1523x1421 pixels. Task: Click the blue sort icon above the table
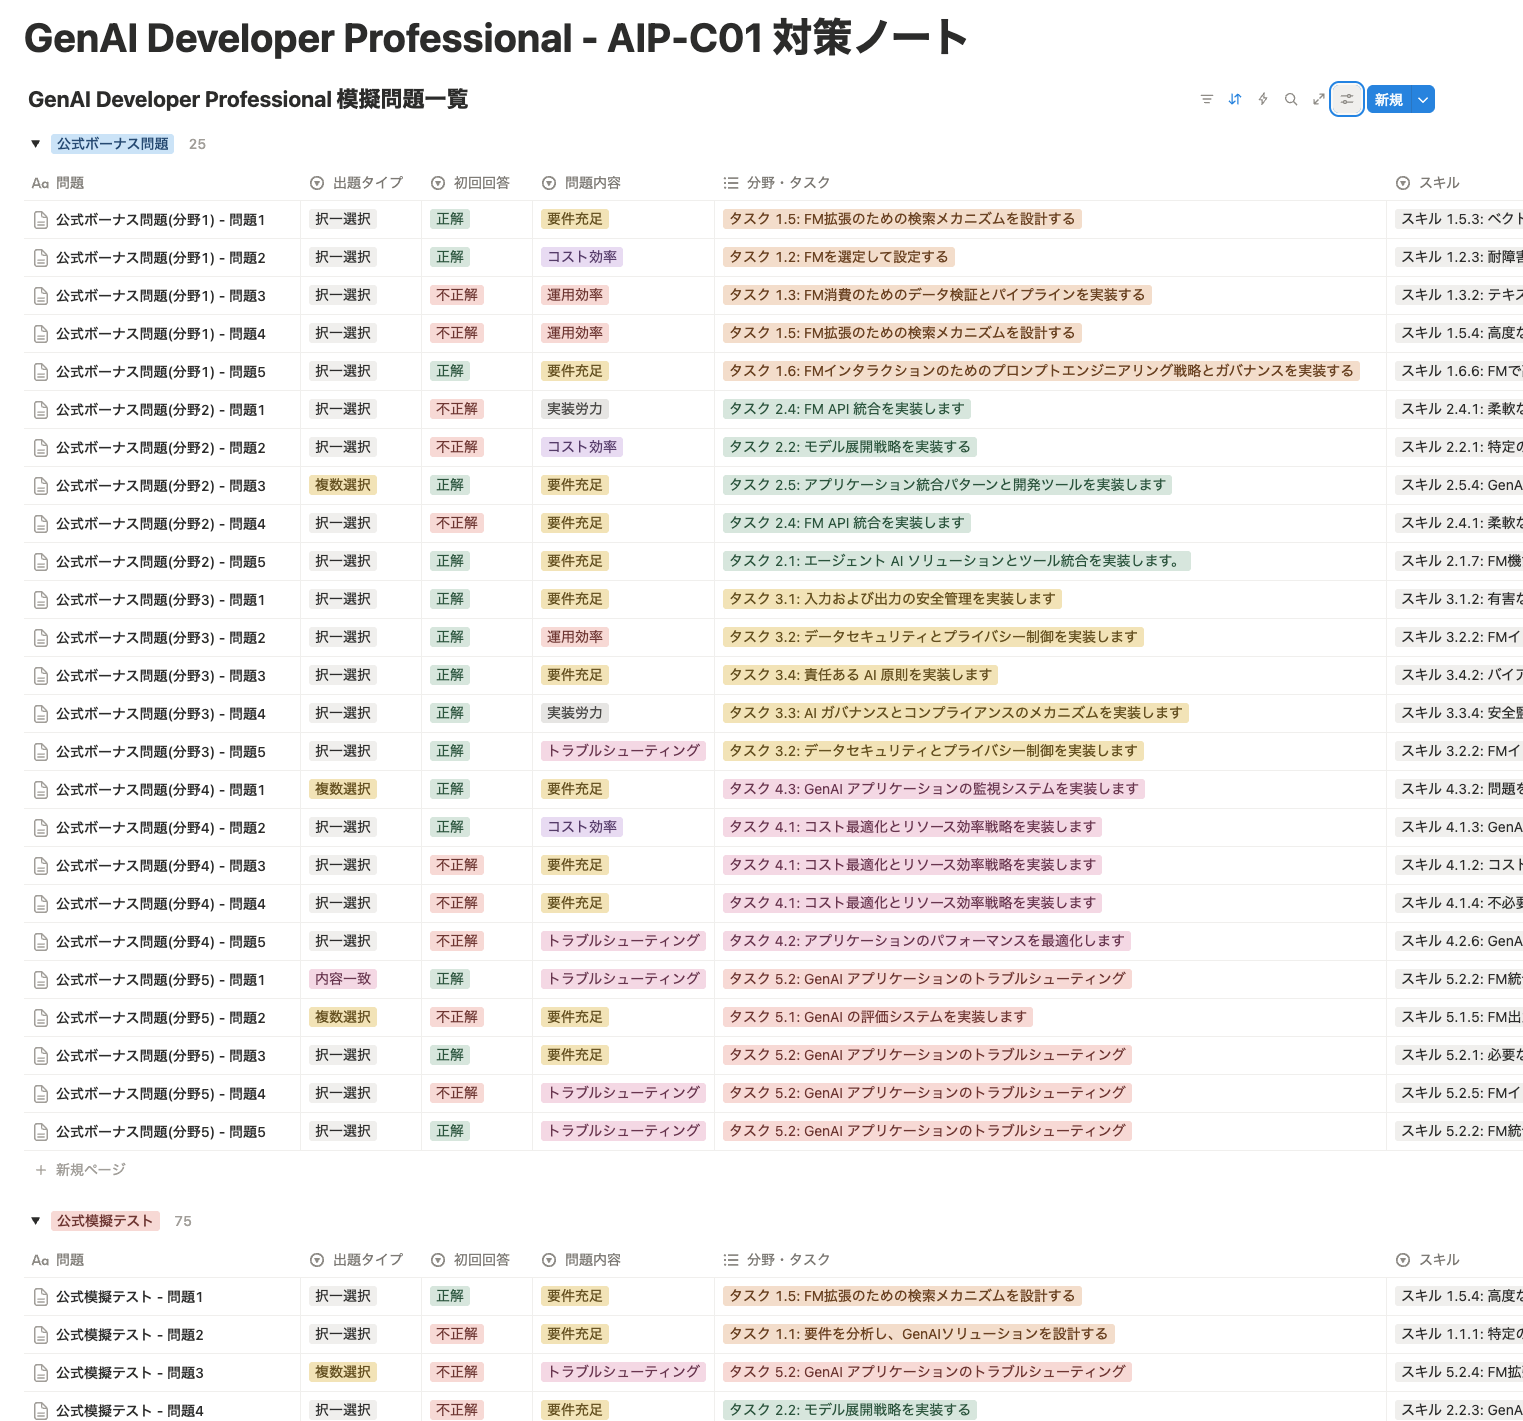coord(1234,99)
